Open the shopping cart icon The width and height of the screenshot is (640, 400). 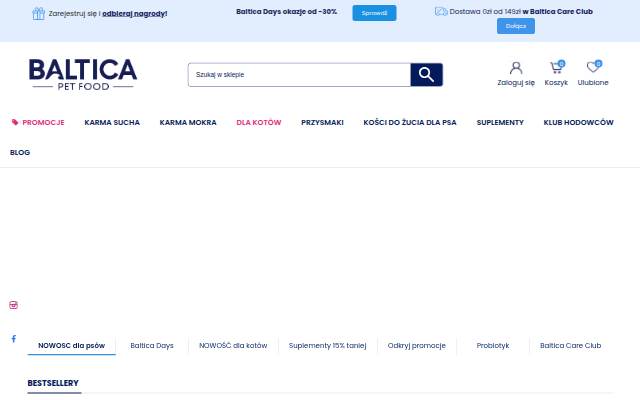(556, 67)
